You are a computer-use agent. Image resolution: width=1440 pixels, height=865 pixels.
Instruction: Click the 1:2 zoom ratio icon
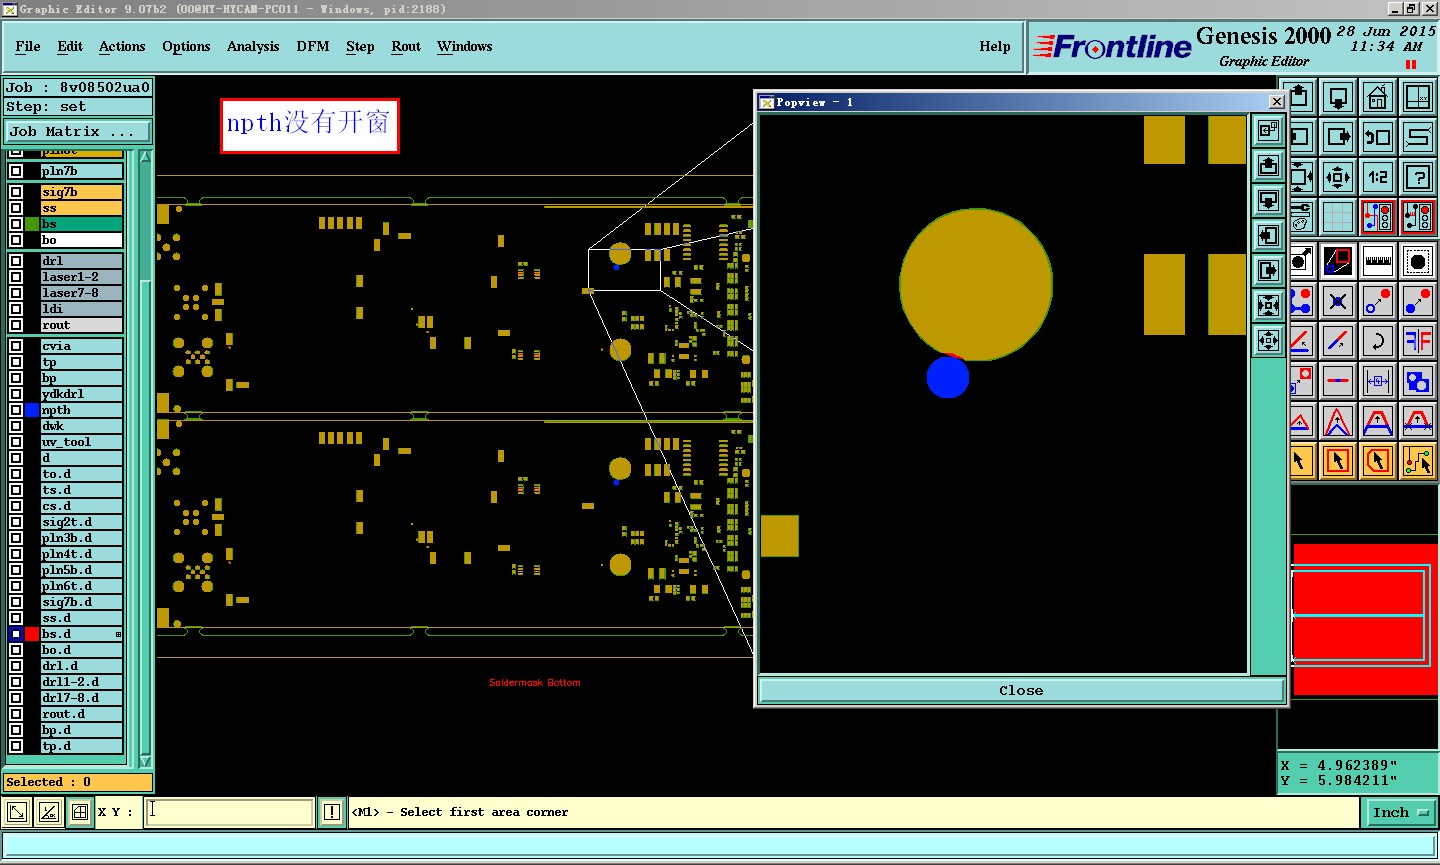[1378, 177]
